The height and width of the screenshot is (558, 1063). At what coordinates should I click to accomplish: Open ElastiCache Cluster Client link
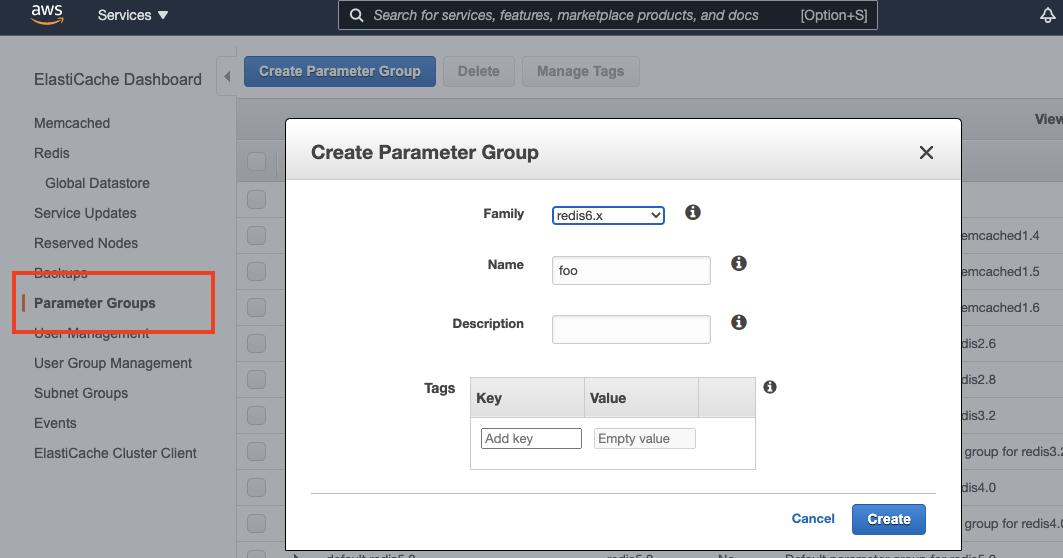pyautogui.click(x=115, y=453)
